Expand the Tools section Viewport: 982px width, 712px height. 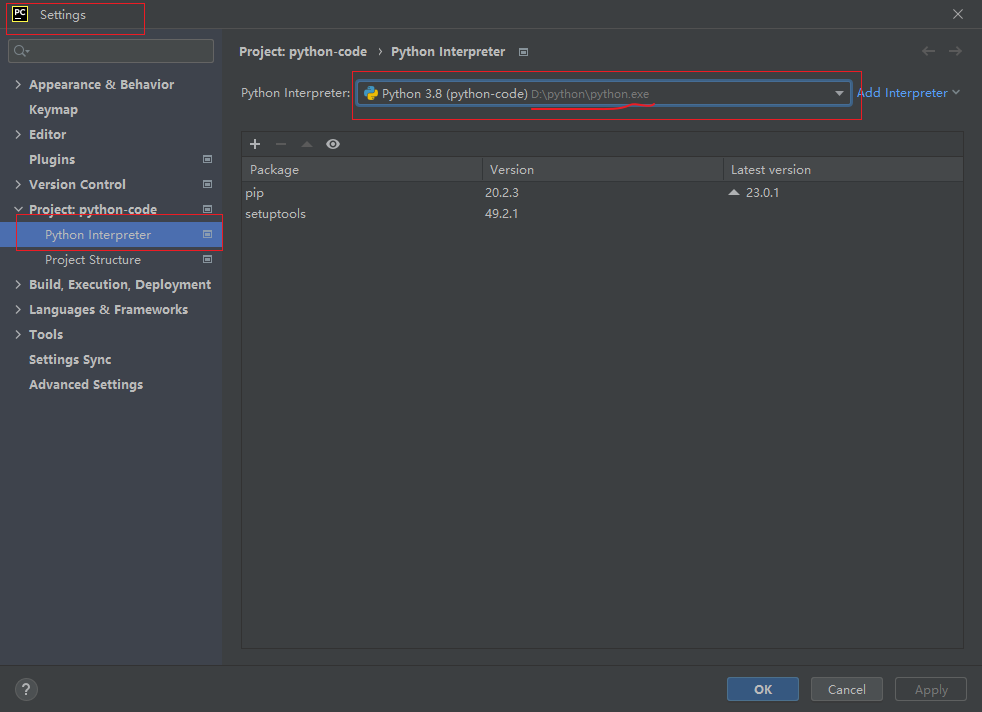[18, 334]
